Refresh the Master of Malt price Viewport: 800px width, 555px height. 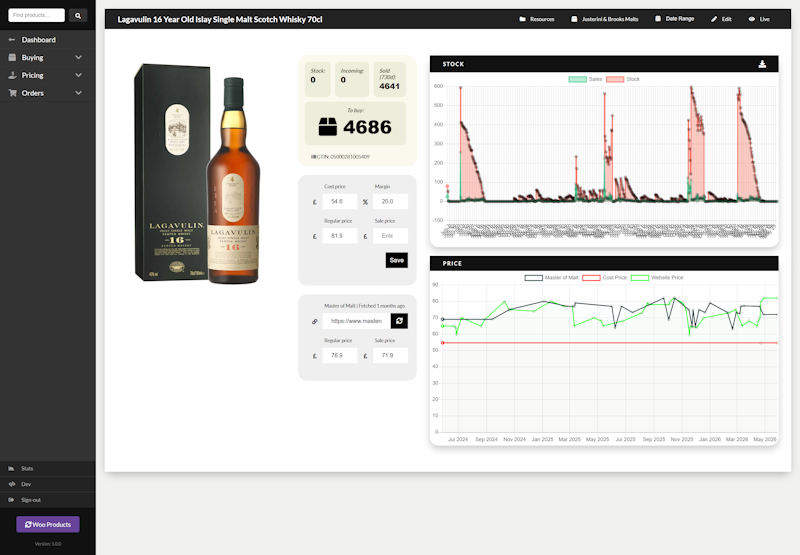399,321
